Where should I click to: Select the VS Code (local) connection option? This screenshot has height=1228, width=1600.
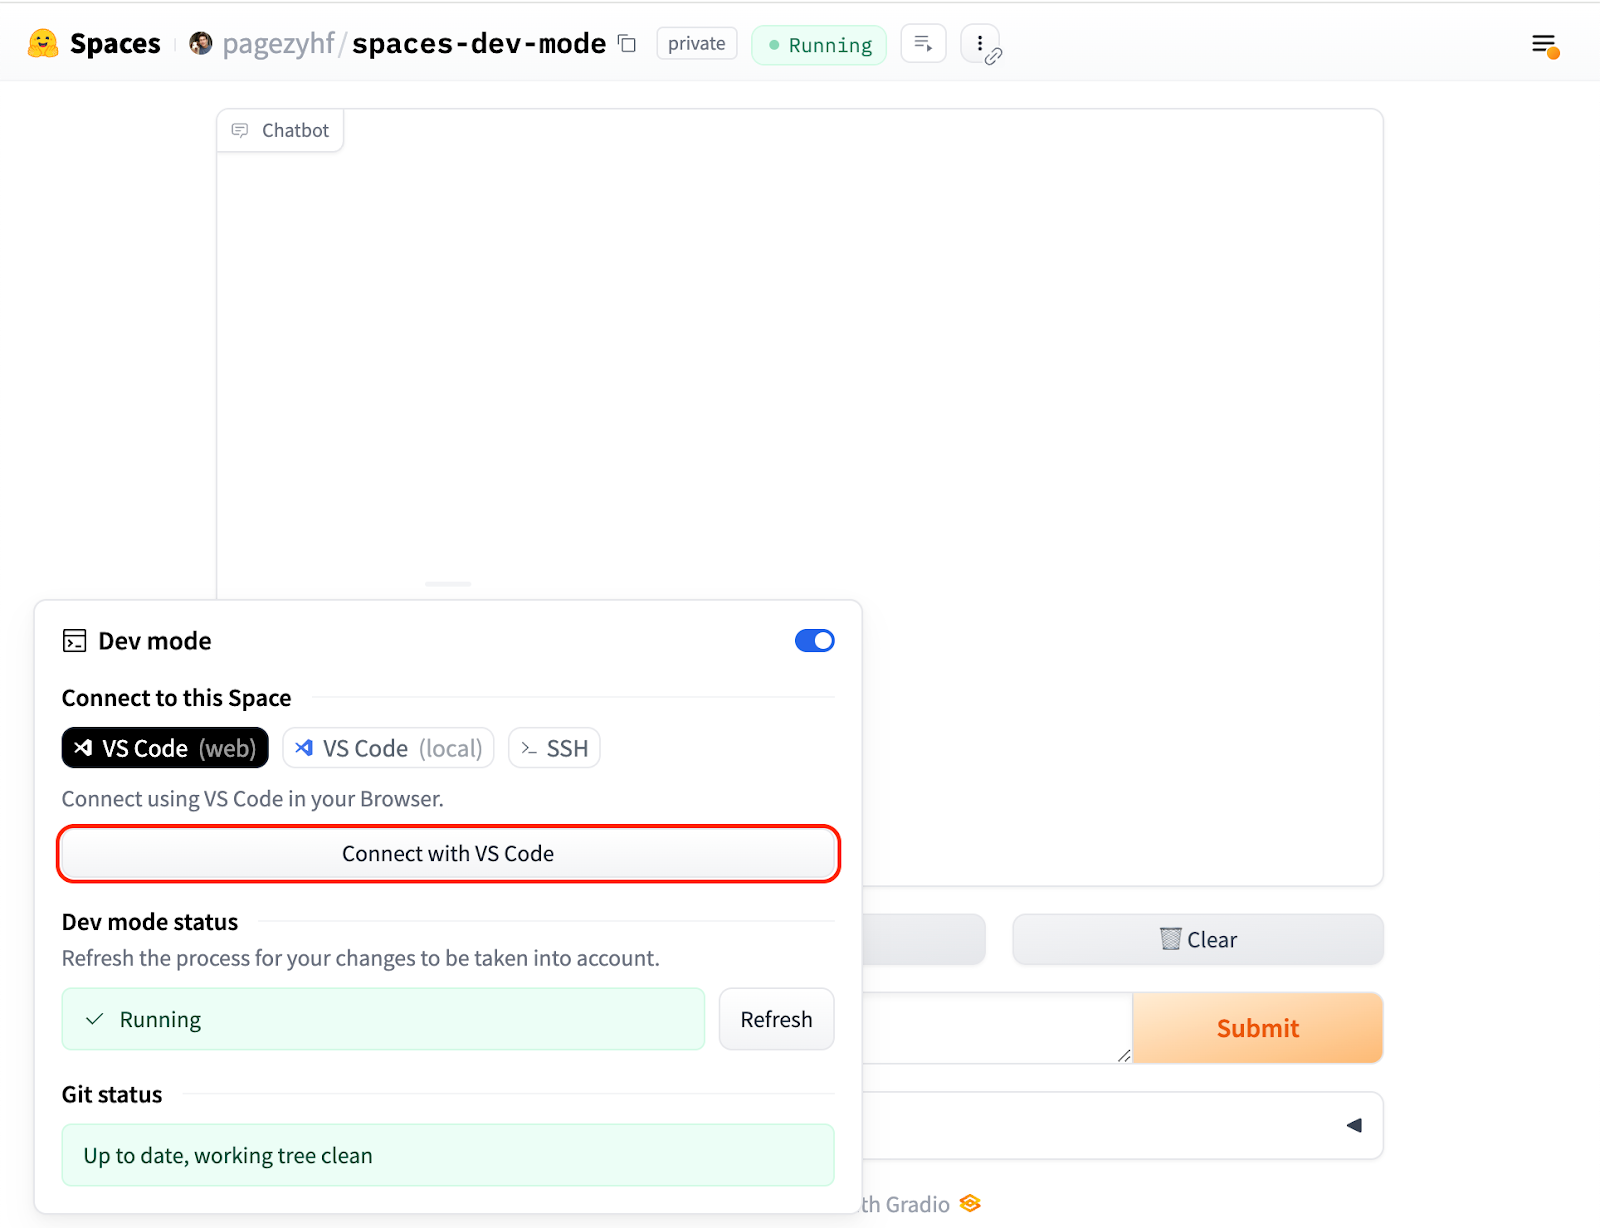click(388, 748)
